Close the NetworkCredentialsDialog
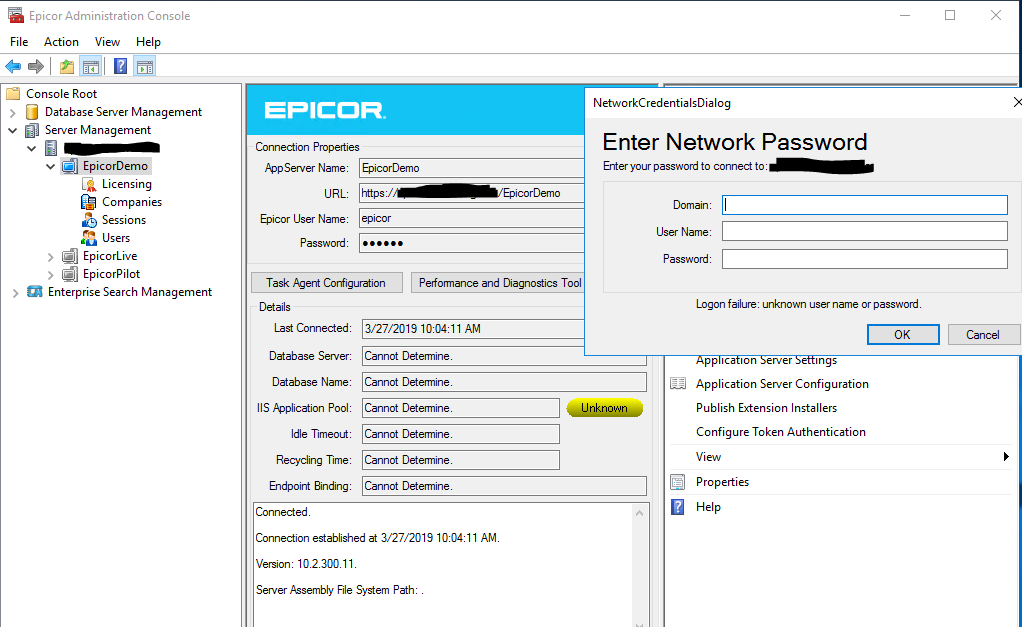The width and height of the screenshot is (1024, 627). point(1017,103)
